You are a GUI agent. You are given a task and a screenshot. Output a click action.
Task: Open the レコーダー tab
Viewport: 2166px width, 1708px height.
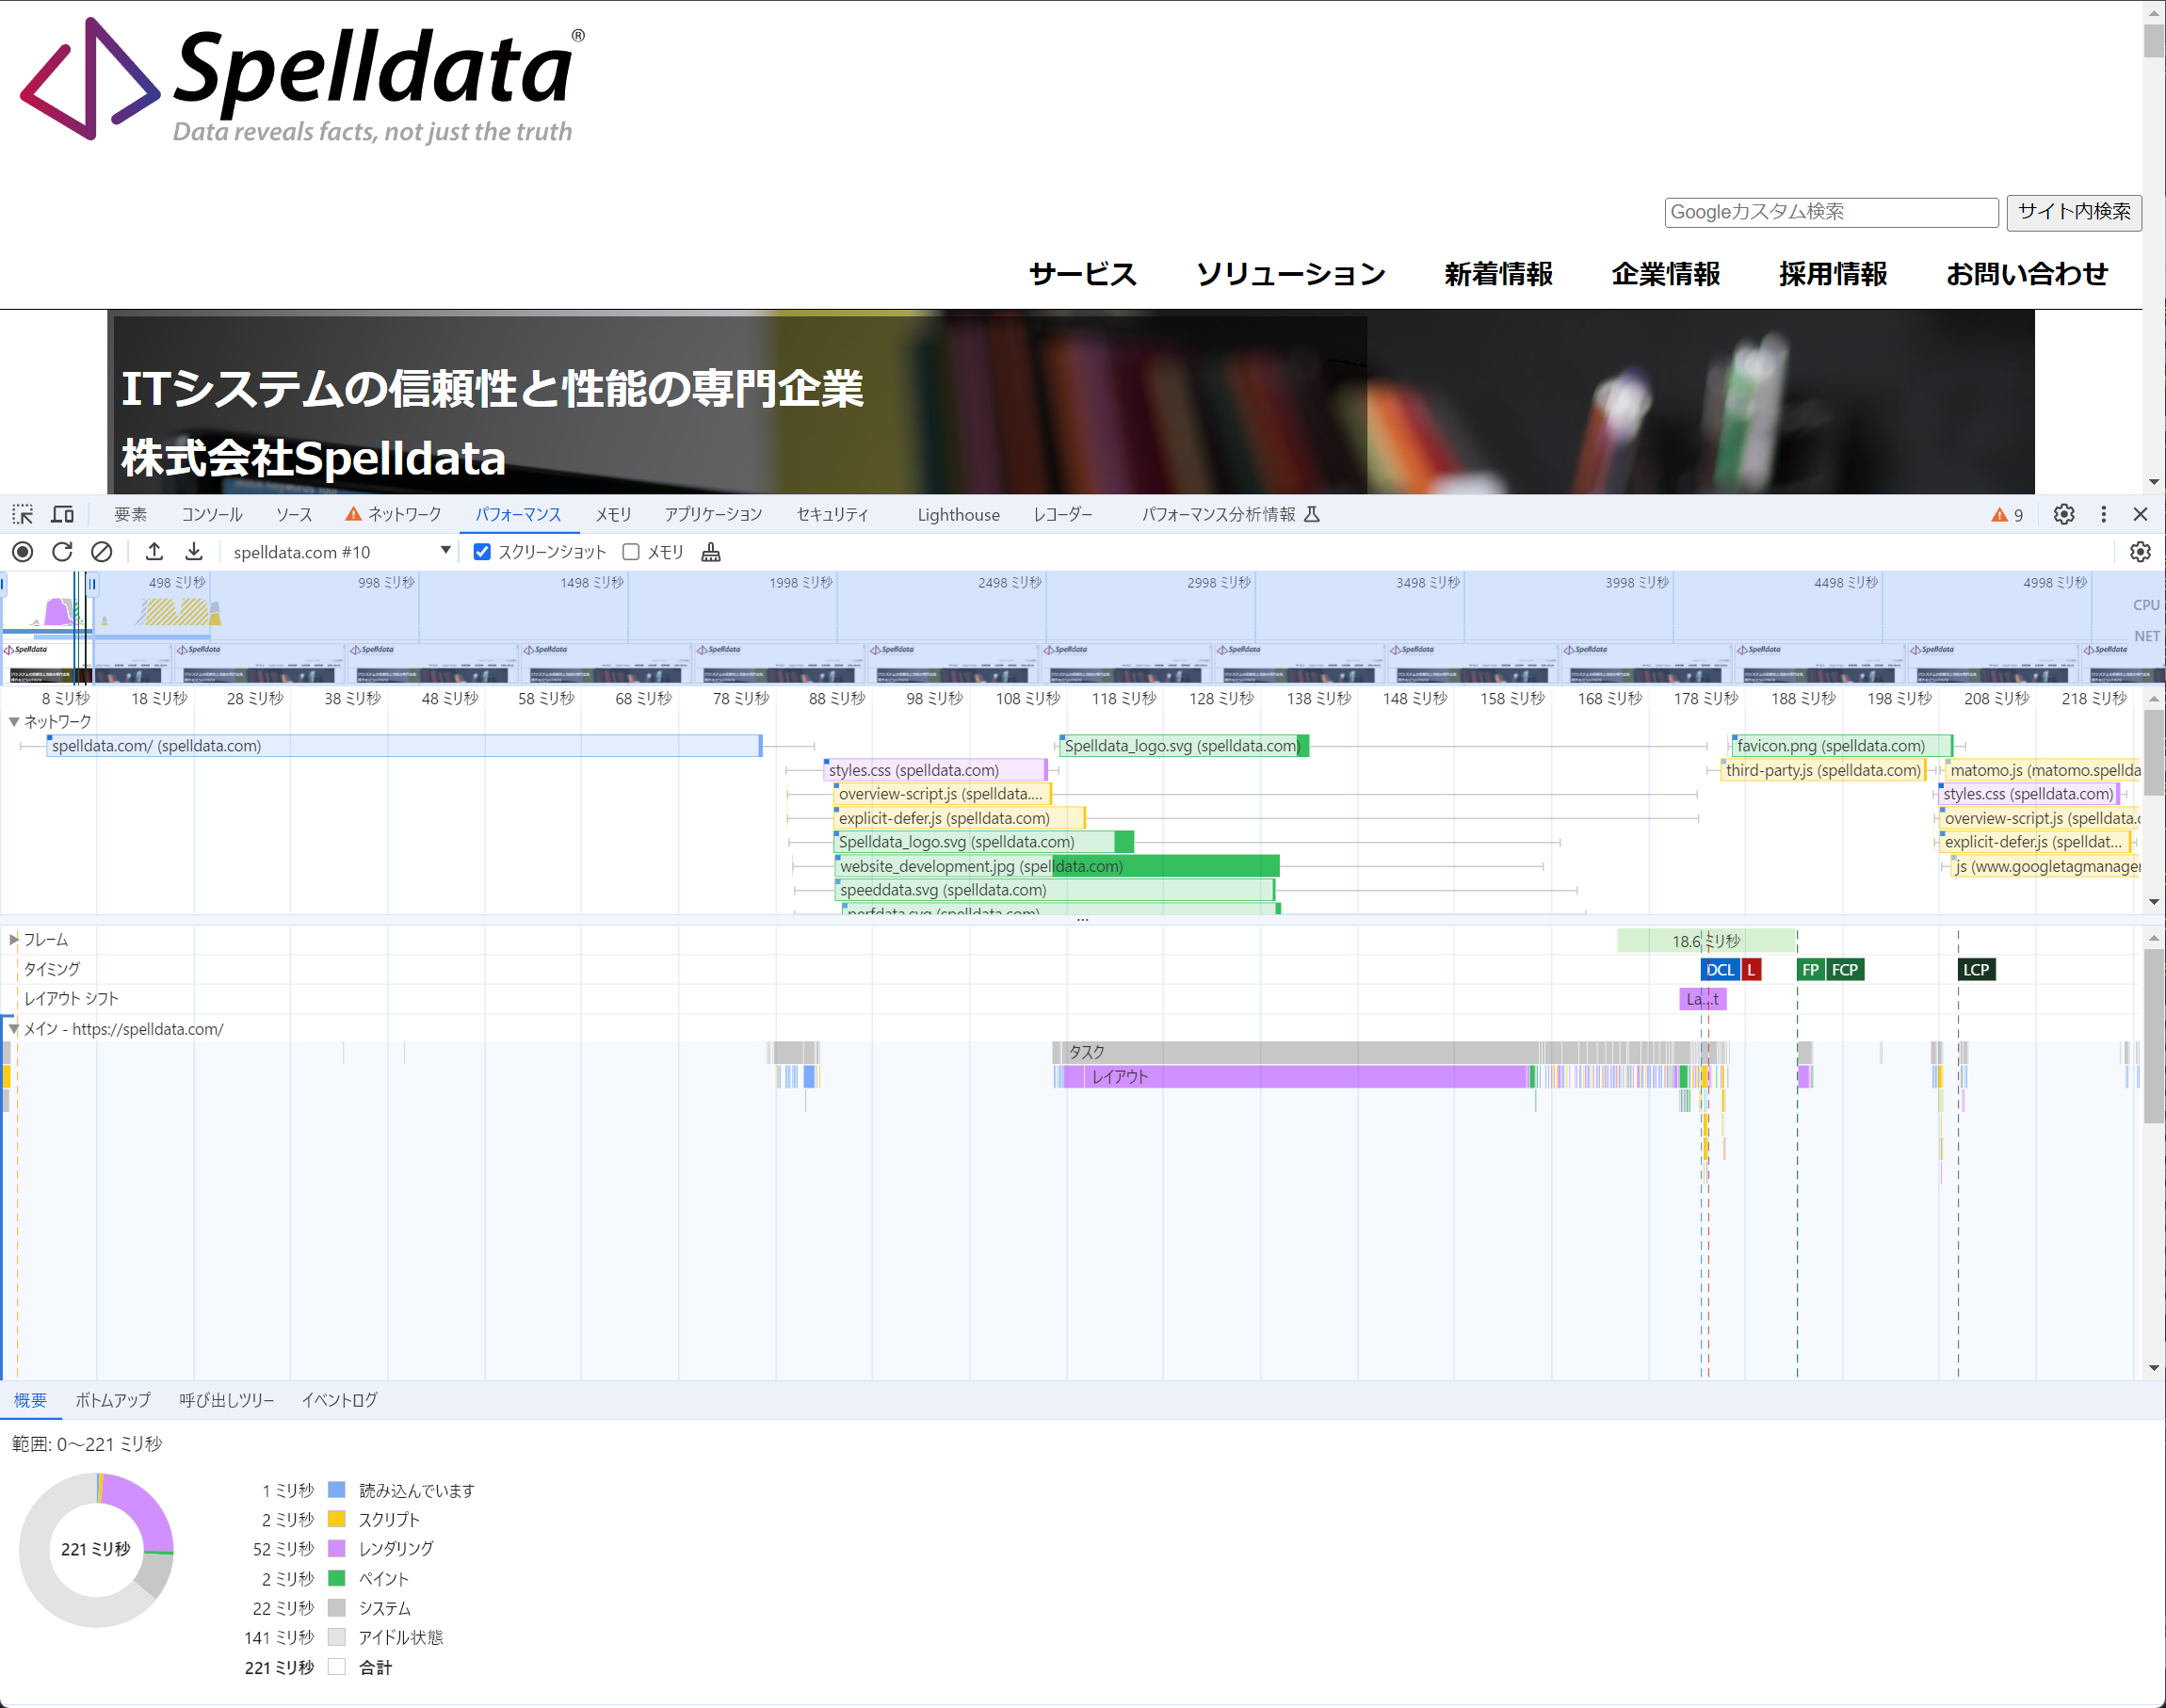(1063, 514)
